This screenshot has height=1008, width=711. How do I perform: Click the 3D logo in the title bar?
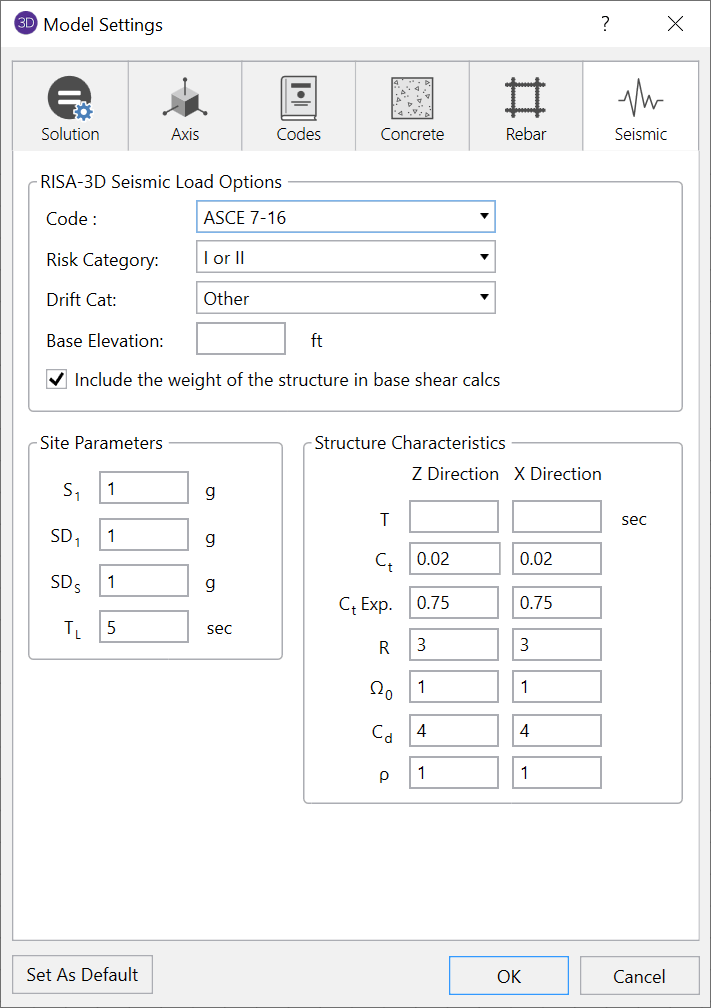coord(24,23)
